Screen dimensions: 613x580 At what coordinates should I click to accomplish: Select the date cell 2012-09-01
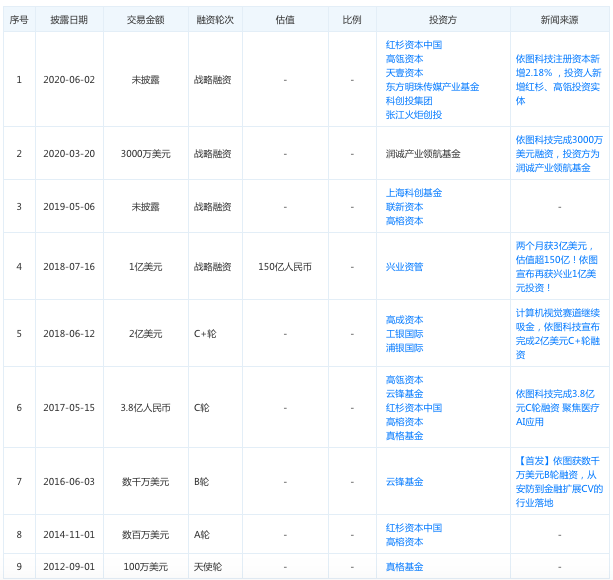69,567
